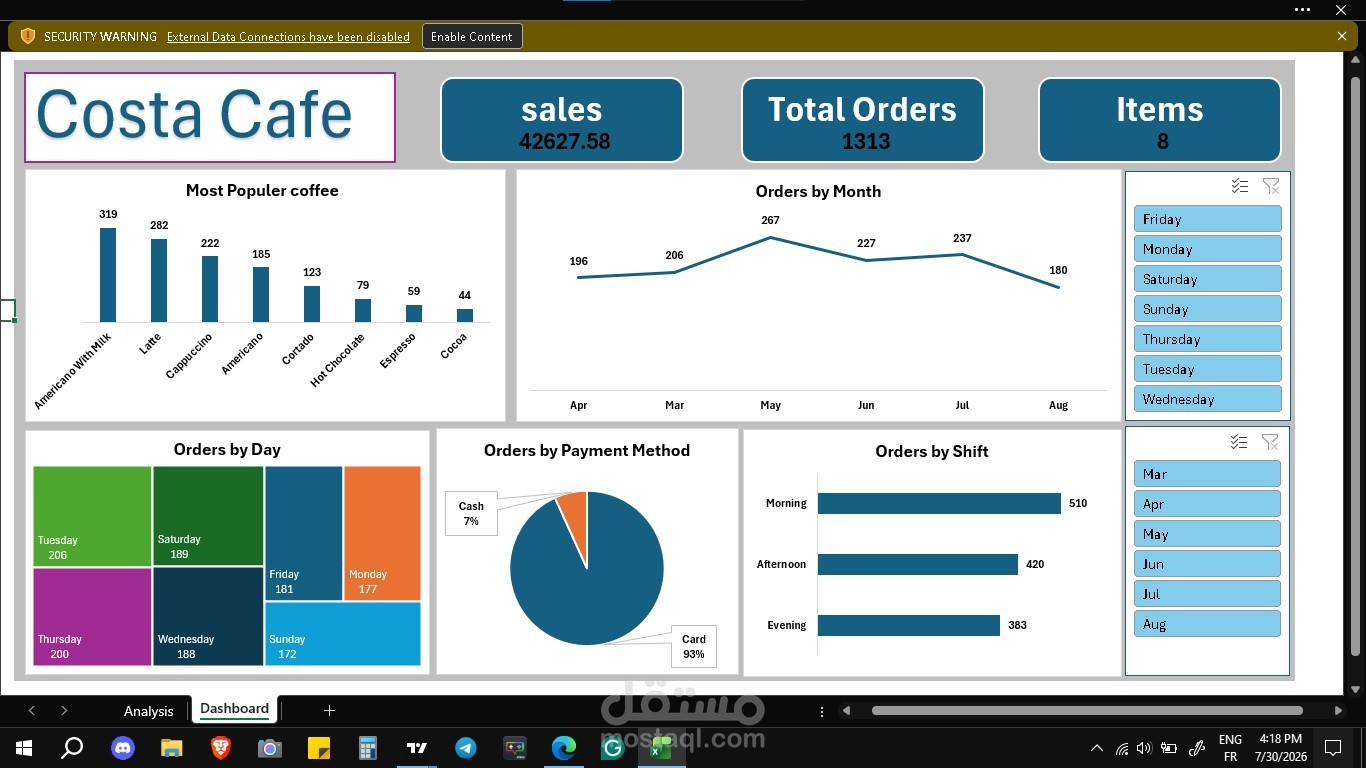Toggle multi-select on the weekday slicer
Viewport: 1366px width, 768px height.
[x=1240, y=186]
